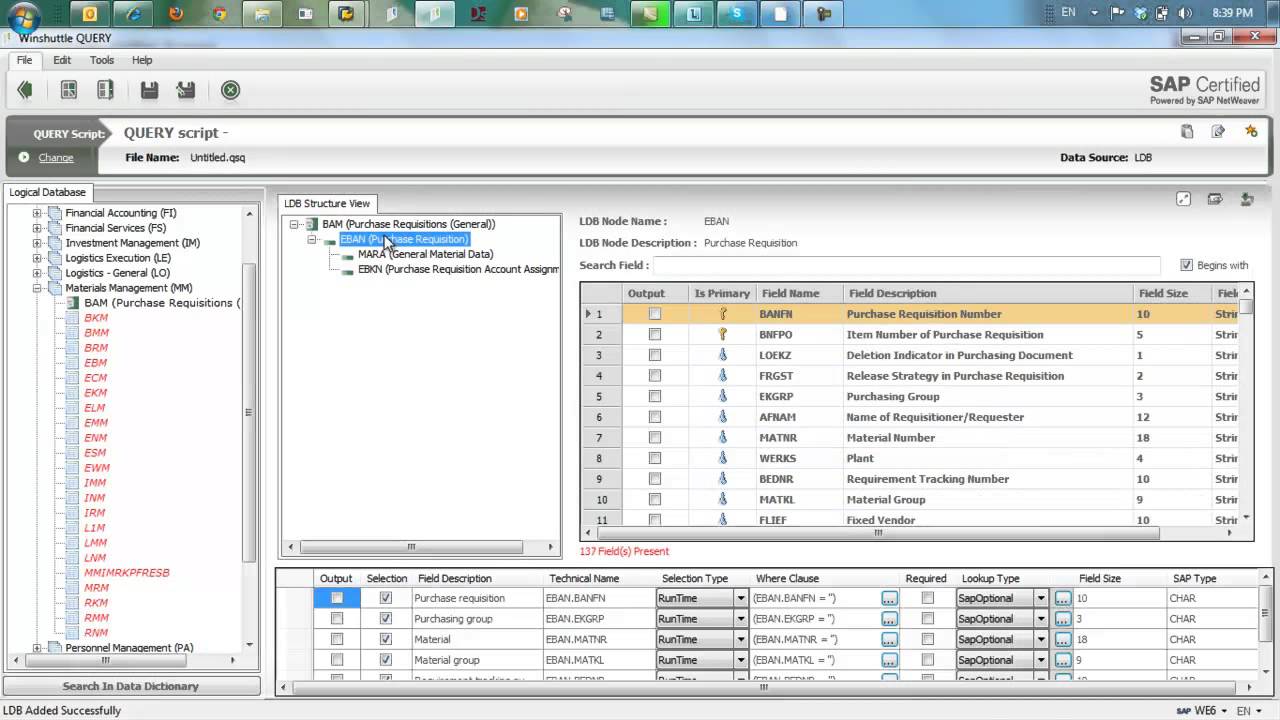
Task: Click the where clause ellipsis for Purchasing group row
Action: coord(889,619)
